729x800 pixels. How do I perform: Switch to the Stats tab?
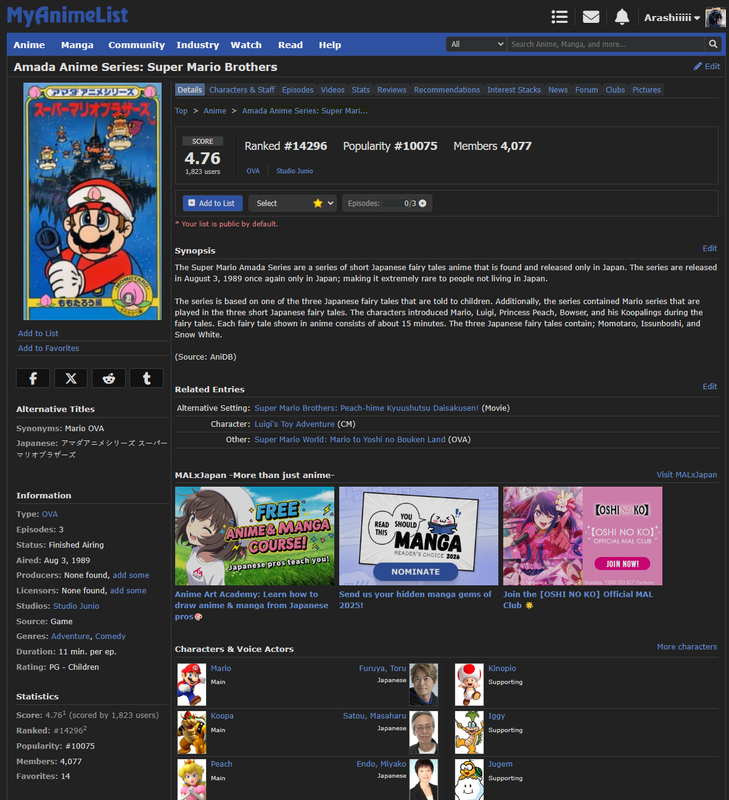coord(361,90)
